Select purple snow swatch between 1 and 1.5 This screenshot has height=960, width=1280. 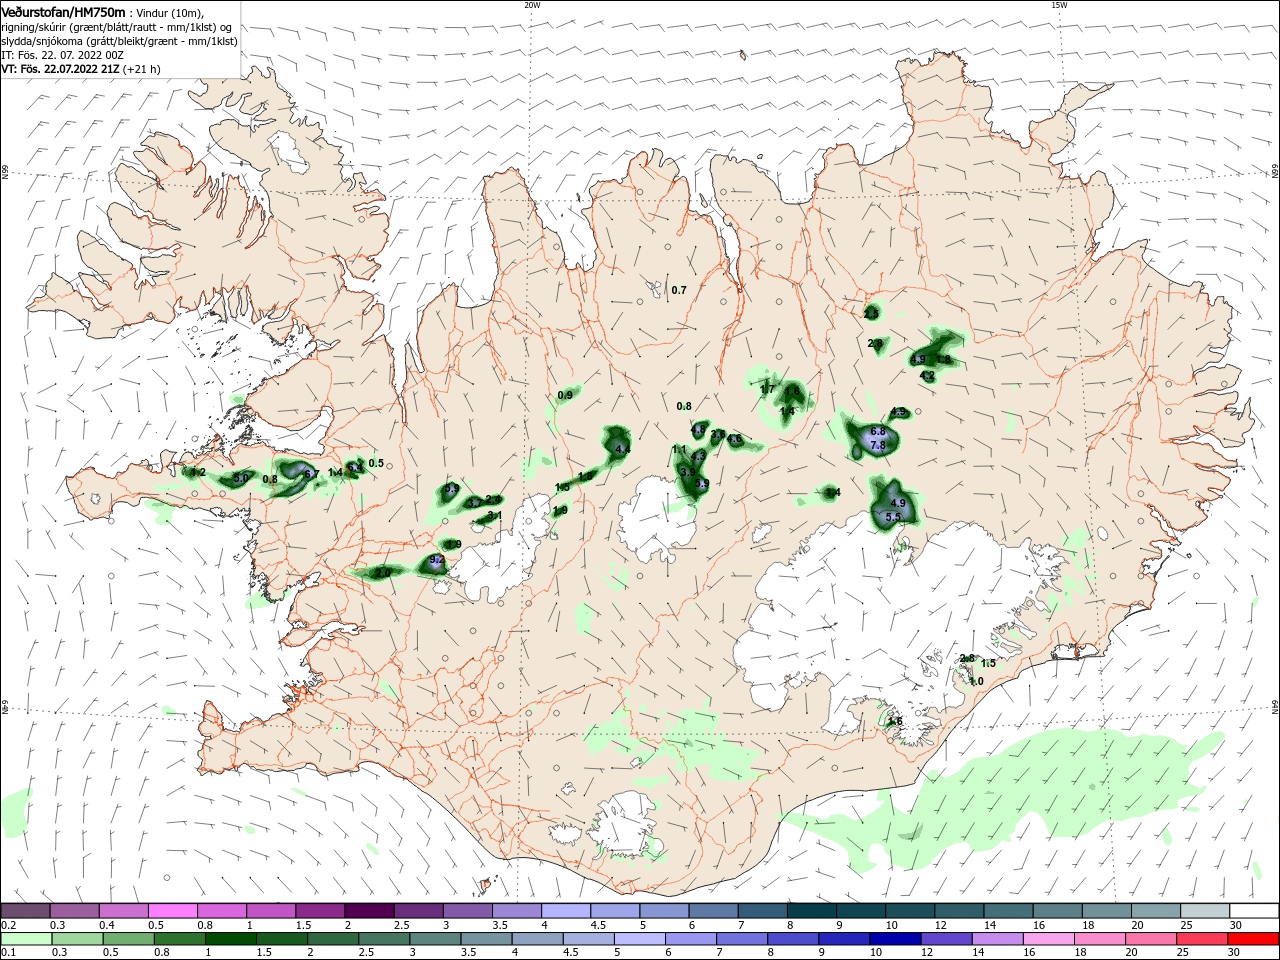pos(270,911)
